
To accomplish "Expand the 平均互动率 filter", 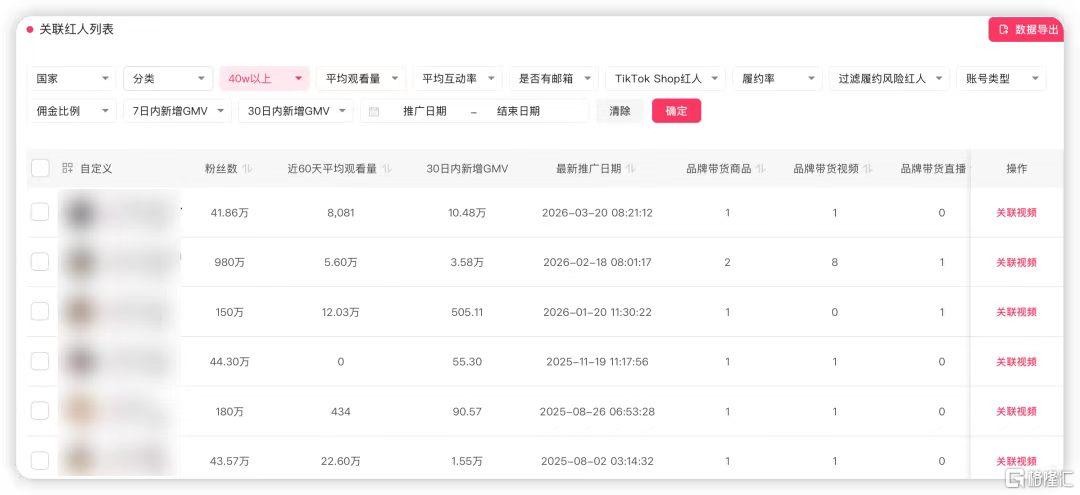I will pyautogui.click(x=457, y=78).
